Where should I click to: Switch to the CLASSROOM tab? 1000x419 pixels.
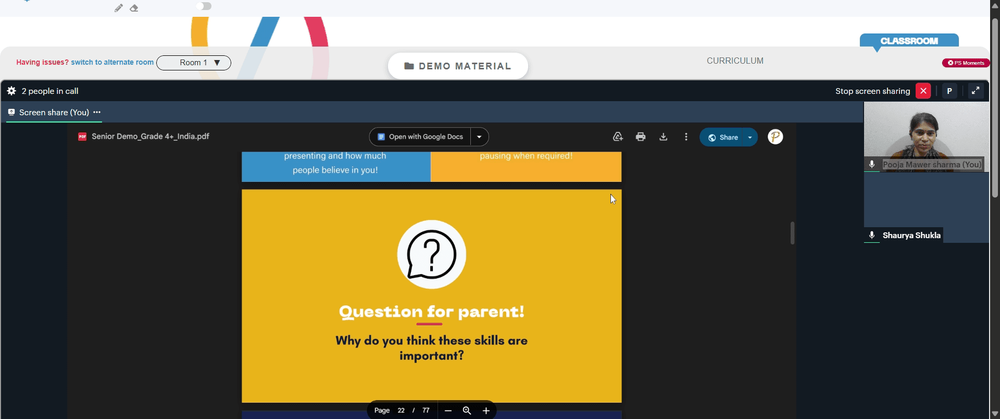click(x=909, y=41)
